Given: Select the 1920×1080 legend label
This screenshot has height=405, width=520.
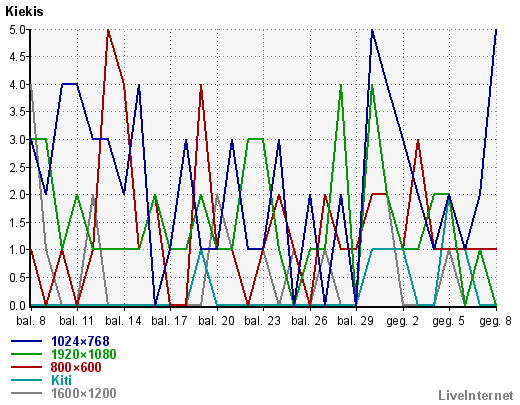Looking at the screenshot, I should [x=84, y=354].
